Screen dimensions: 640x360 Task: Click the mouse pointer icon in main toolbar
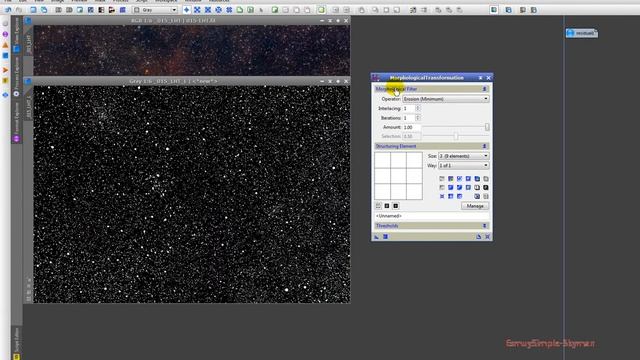(x=261, y=9)
